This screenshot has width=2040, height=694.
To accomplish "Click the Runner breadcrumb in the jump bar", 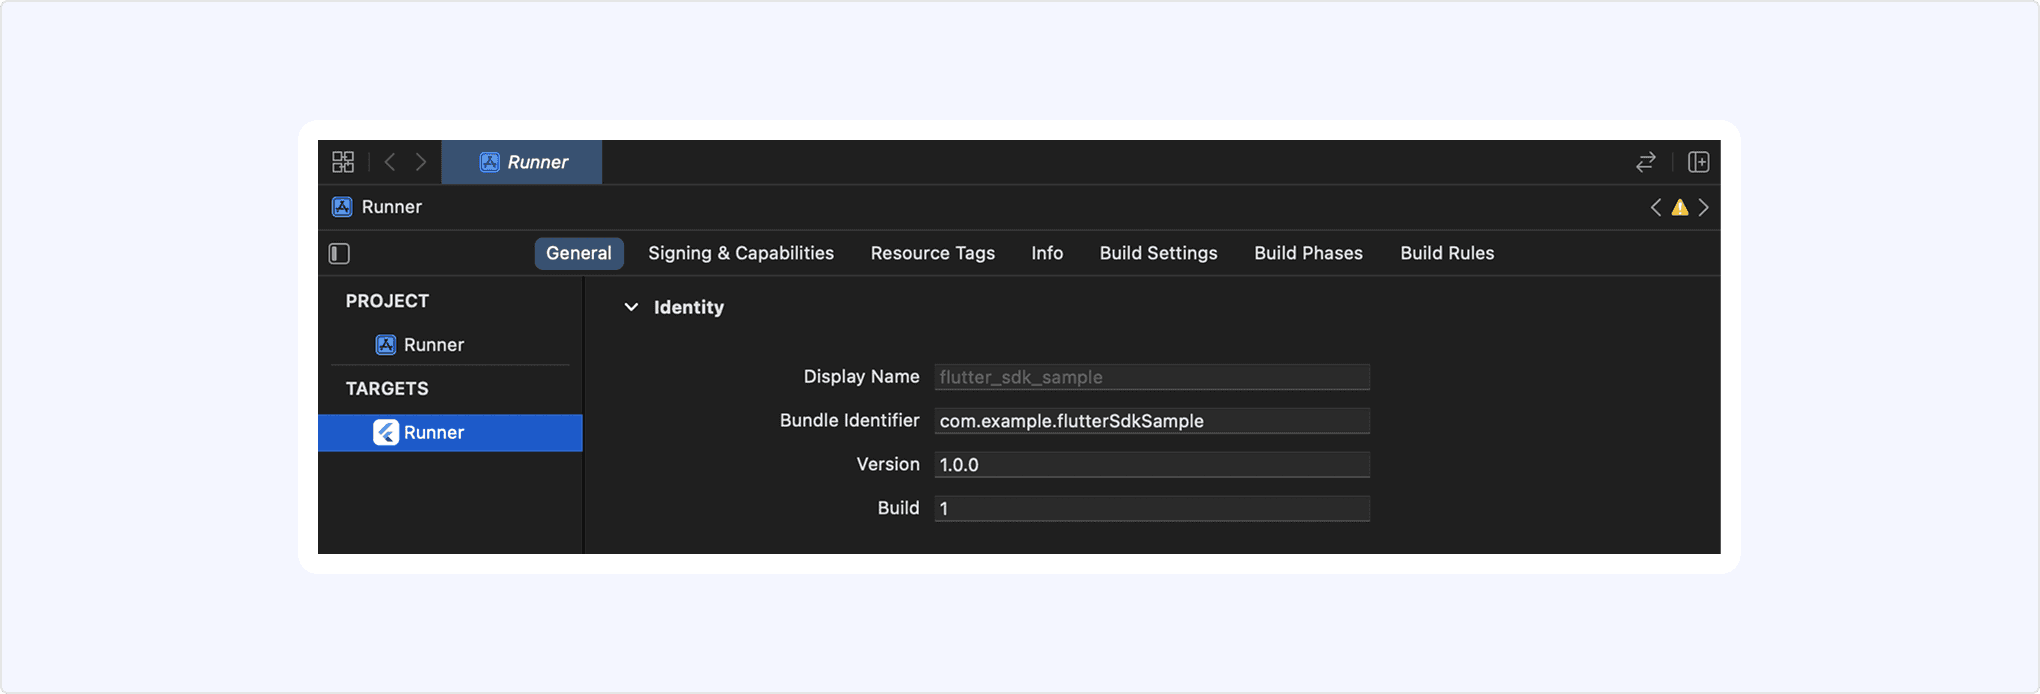I will click(390, 207).
